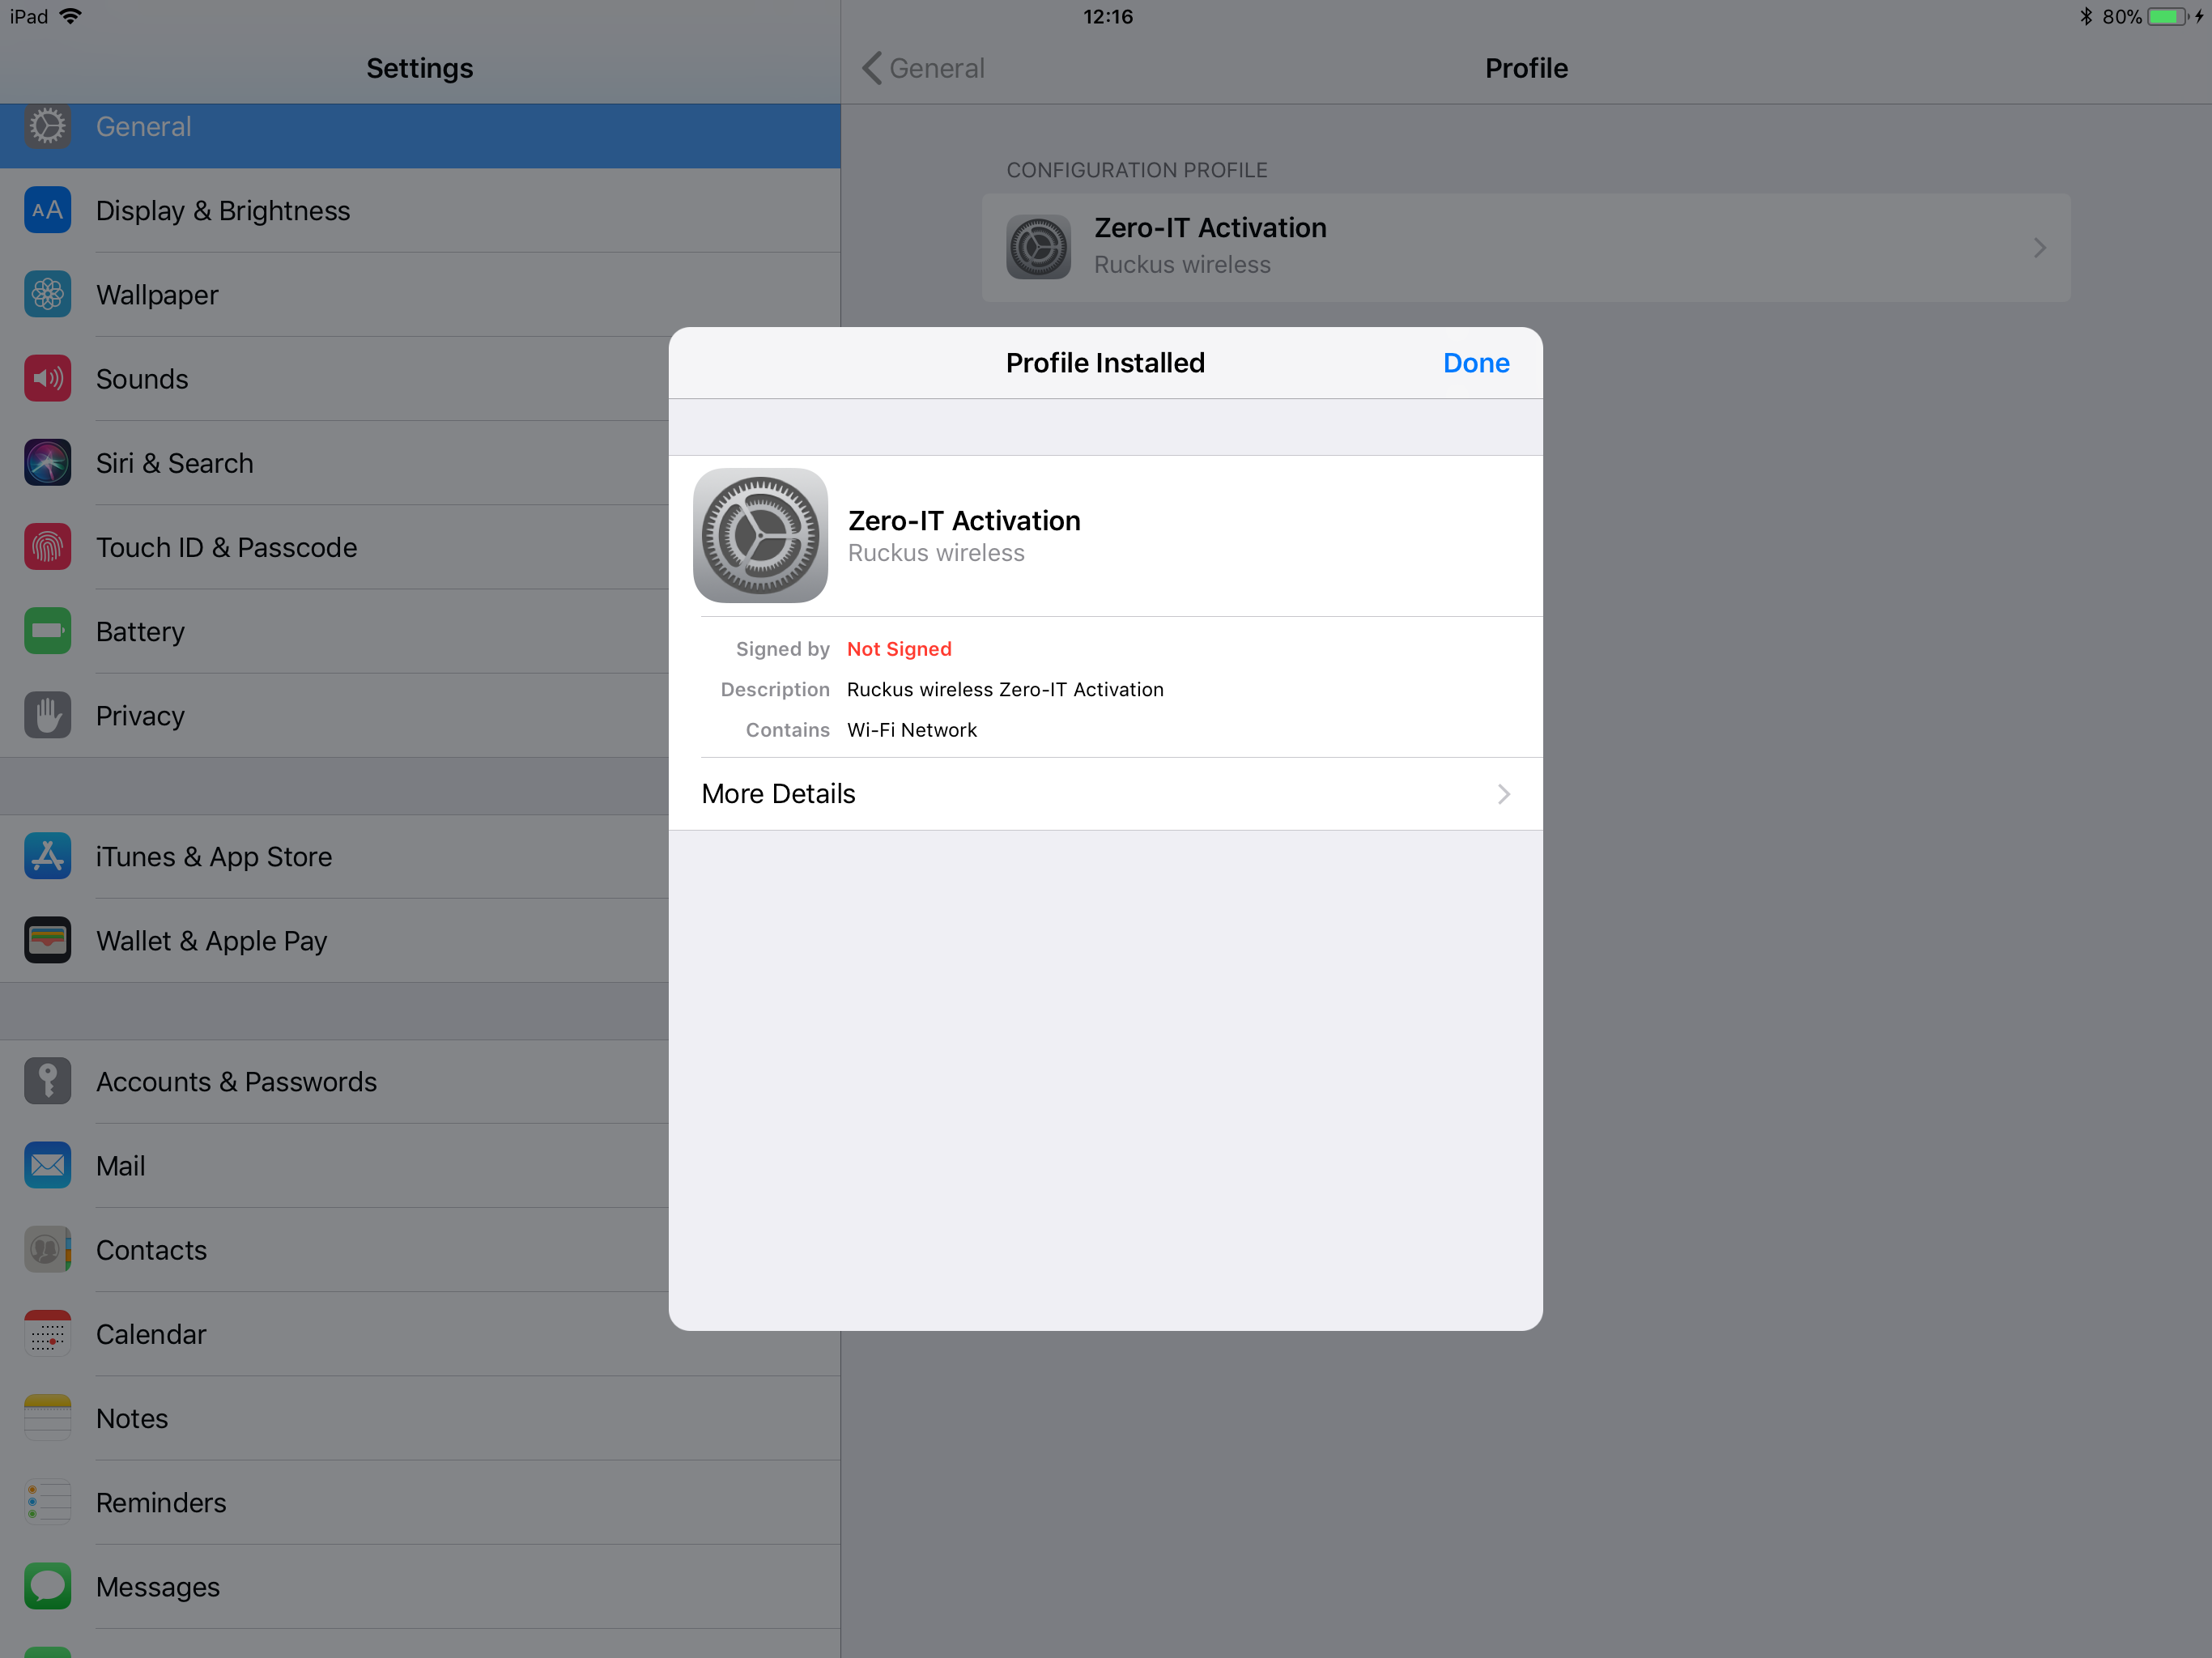This screenshot has height=1658, width=2212.
Task: Click the Wallpaper flower icon
Action: point(47,295)
